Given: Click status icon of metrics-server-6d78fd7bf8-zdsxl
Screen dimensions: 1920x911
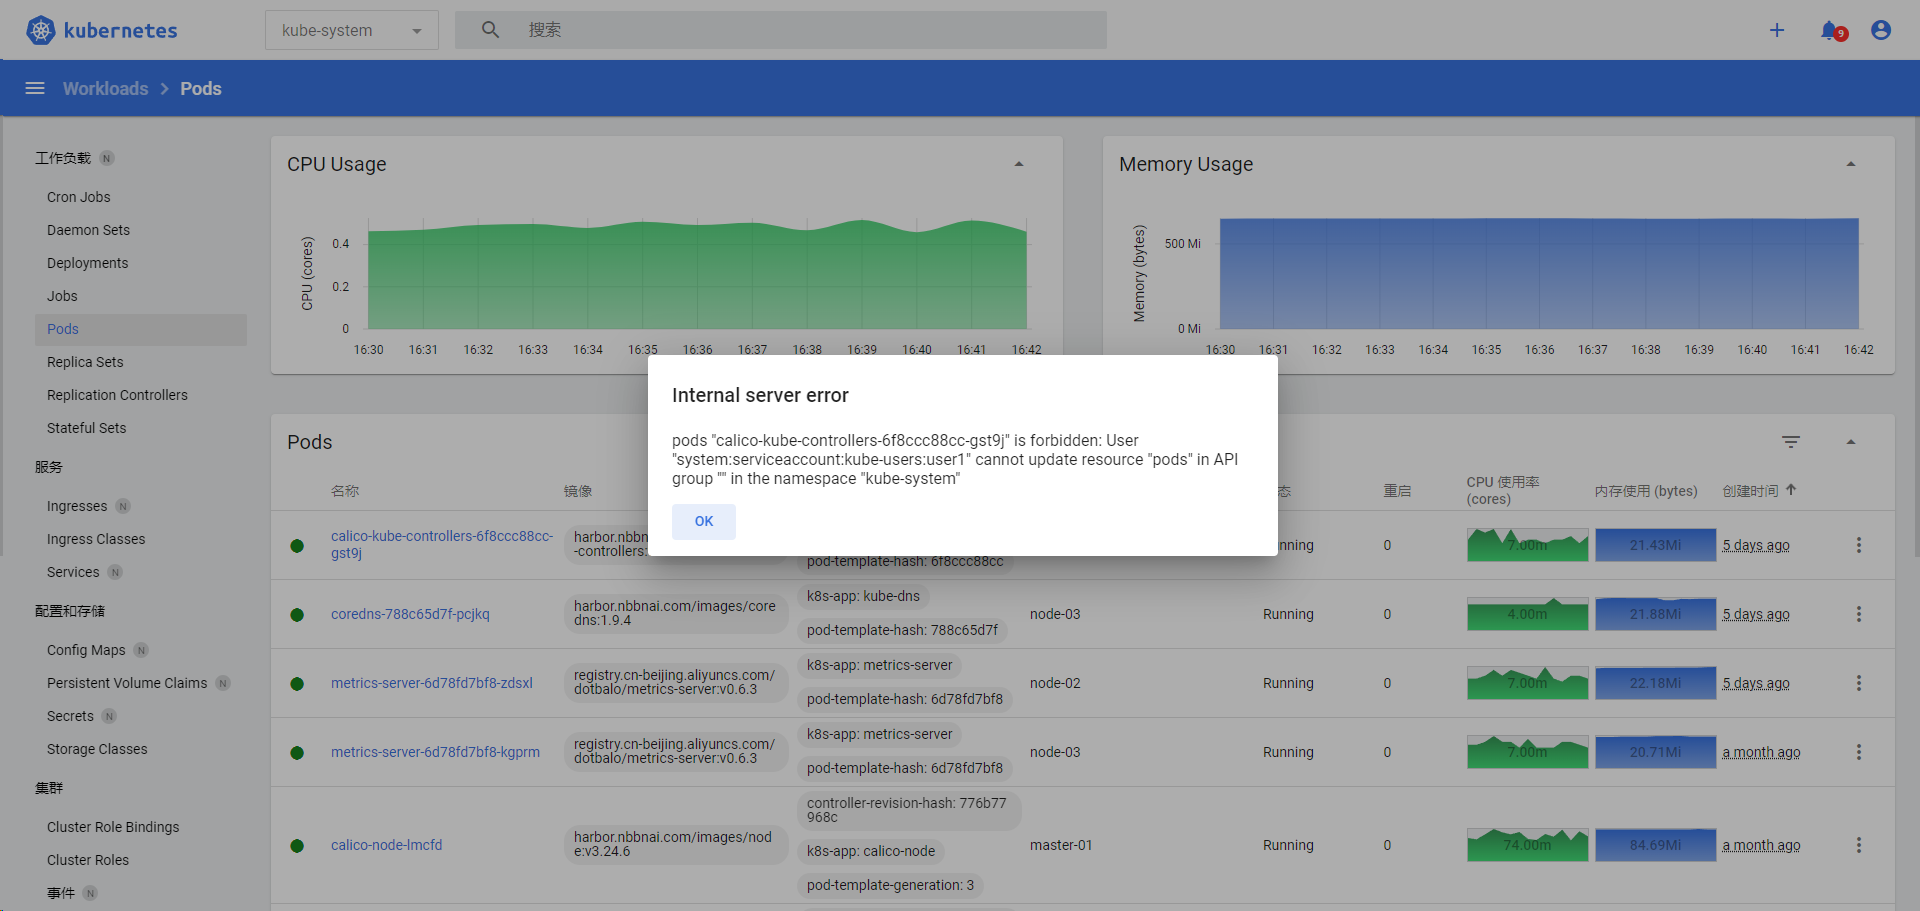Looking at the screenshot, I should [x=297, y=684].
